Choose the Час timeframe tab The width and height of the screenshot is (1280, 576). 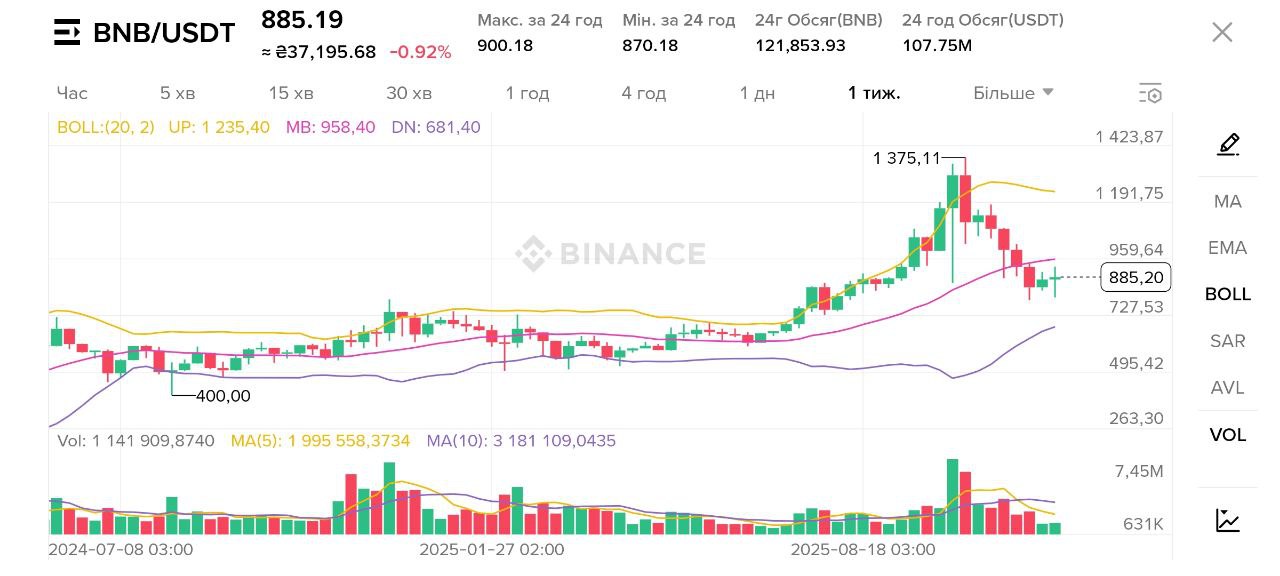coord(72,93)
